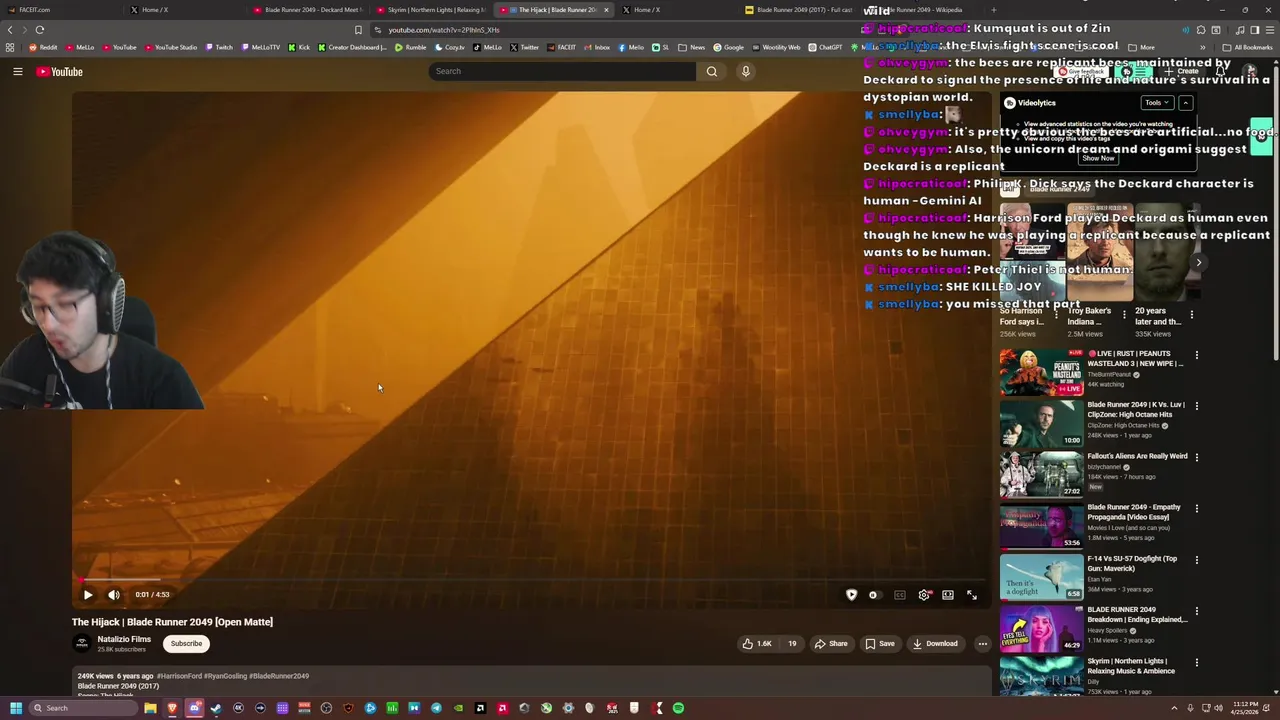1280x720 pixels.
Task: Focus the YouTube search box
Action: [x=562, y=71]
